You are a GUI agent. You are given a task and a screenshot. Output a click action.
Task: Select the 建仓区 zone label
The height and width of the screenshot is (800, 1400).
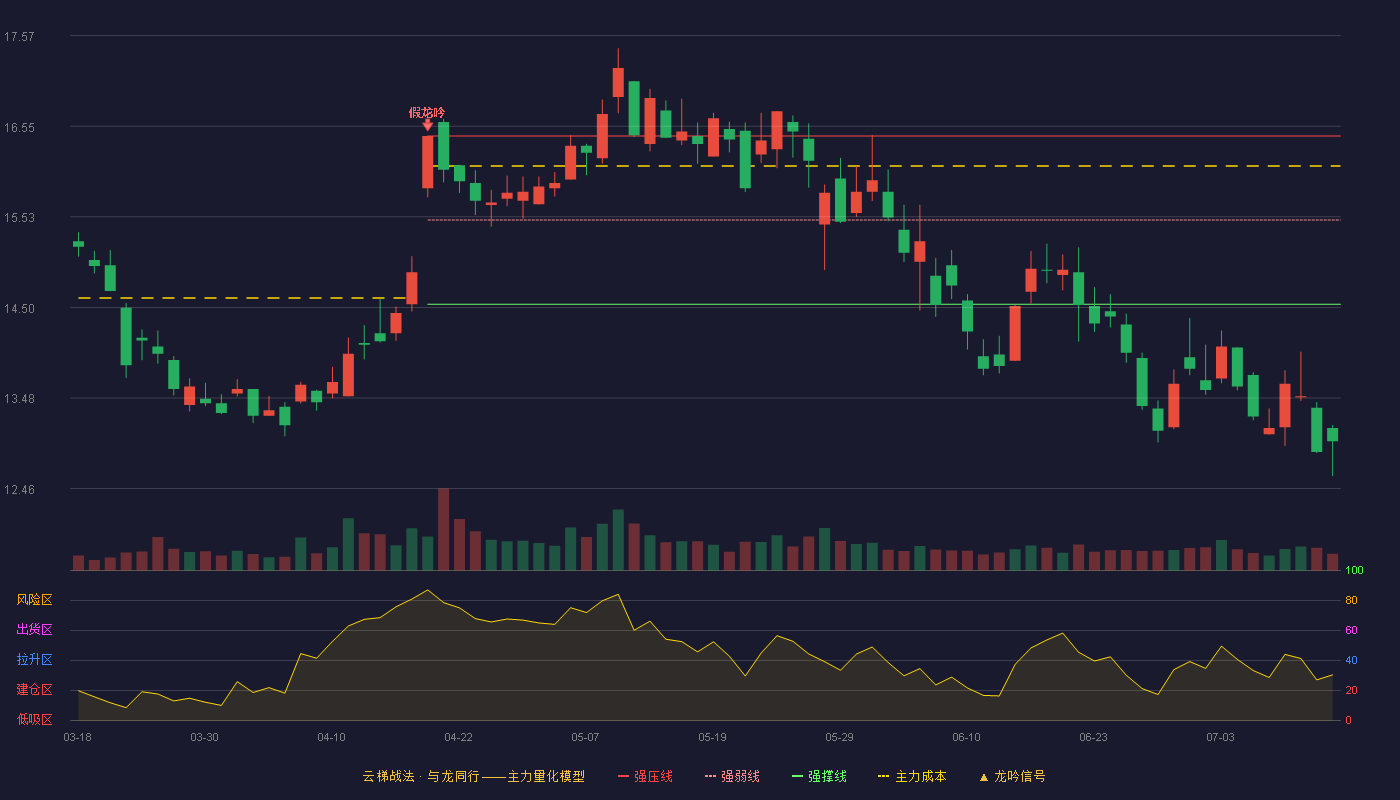[x=34, y=690]
